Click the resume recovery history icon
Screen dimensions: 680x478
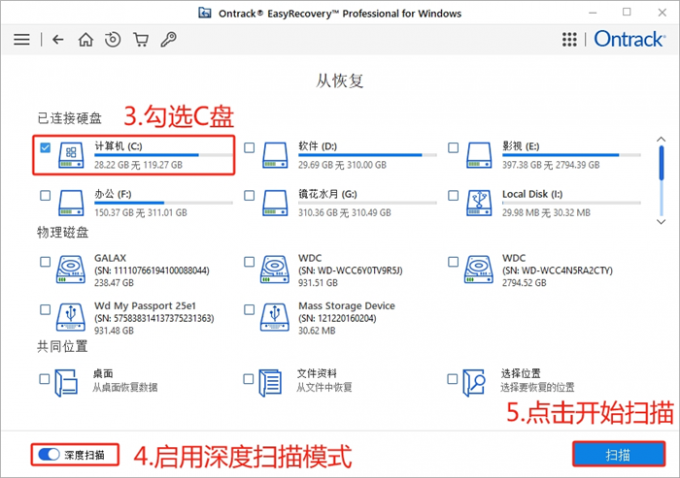point(113,40)
